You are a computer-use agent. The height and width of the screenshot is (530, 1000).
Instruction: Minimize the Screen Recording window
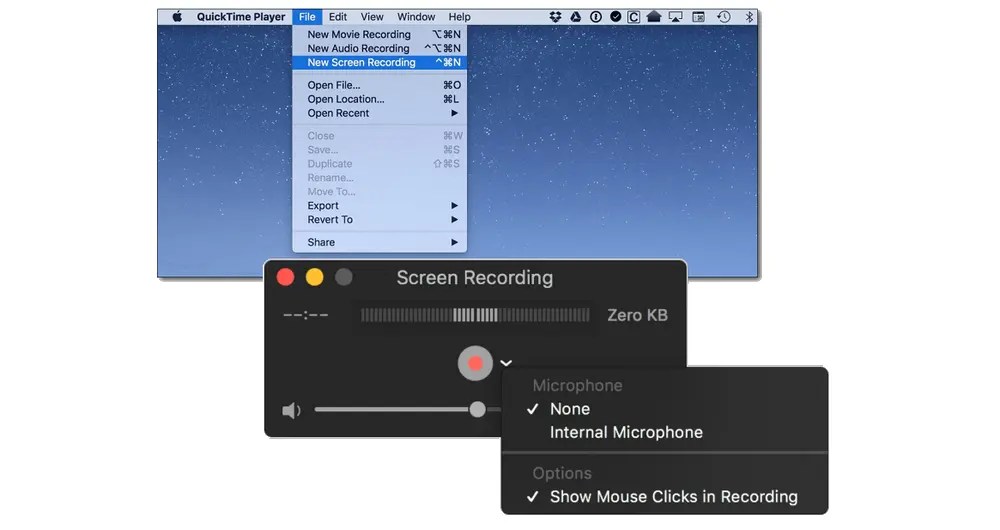314,277
